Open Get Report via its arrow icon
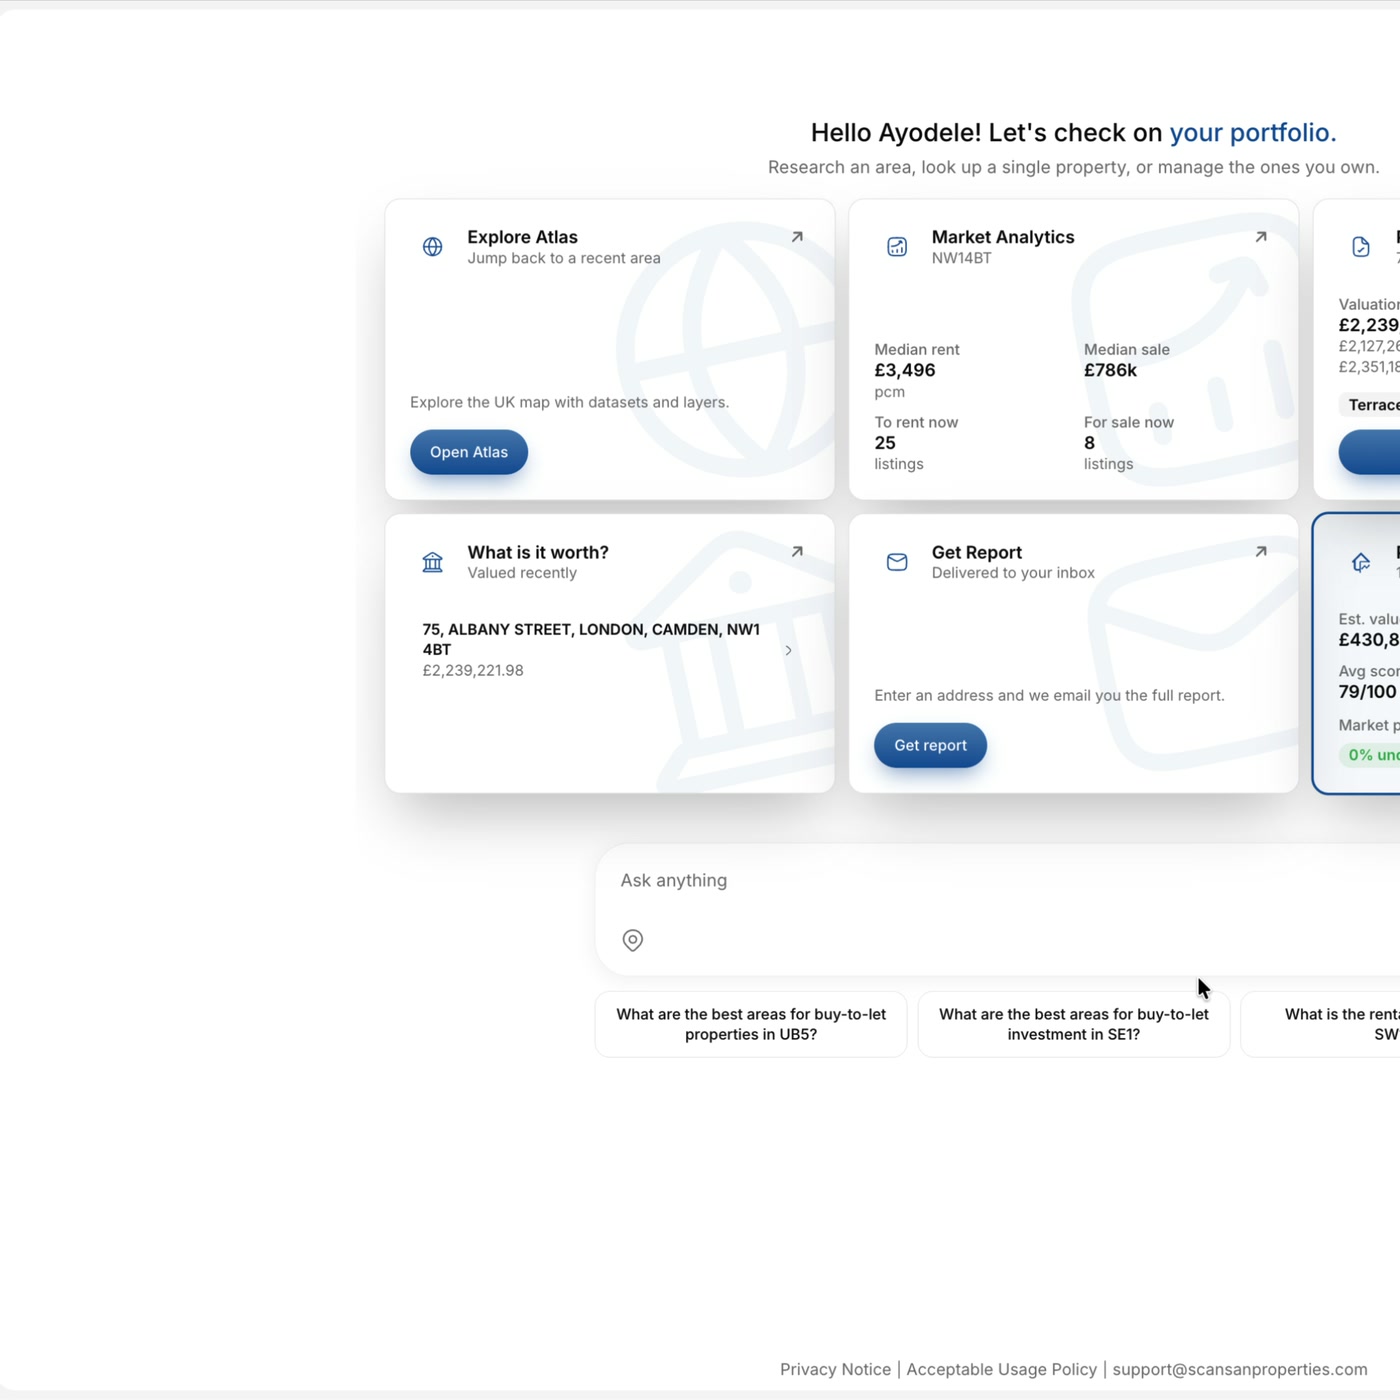 point(1261,551)
